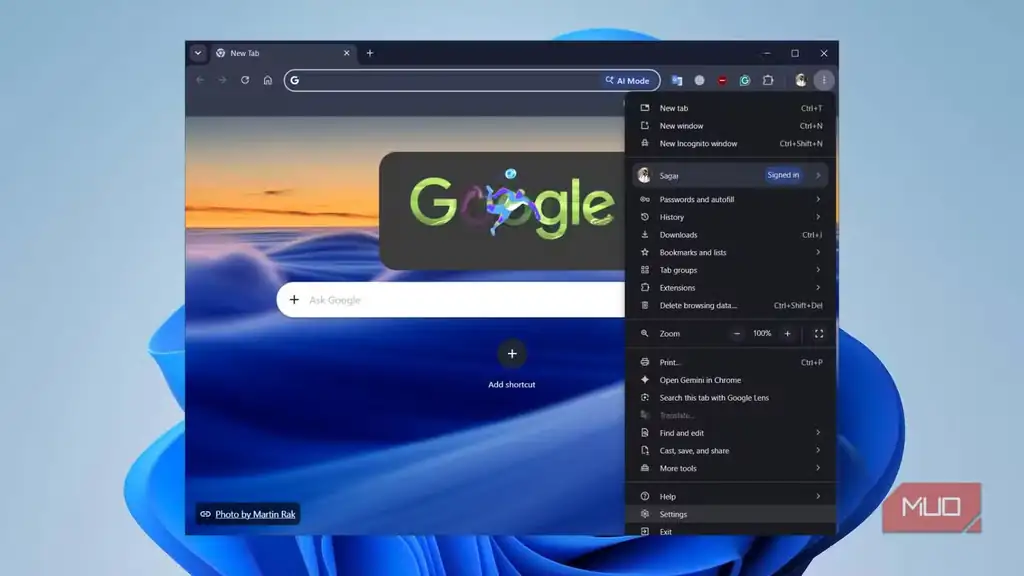This screenshot has height=576, width=1024.
Task: Choose Print from the menu
Action: coord(730,362)
